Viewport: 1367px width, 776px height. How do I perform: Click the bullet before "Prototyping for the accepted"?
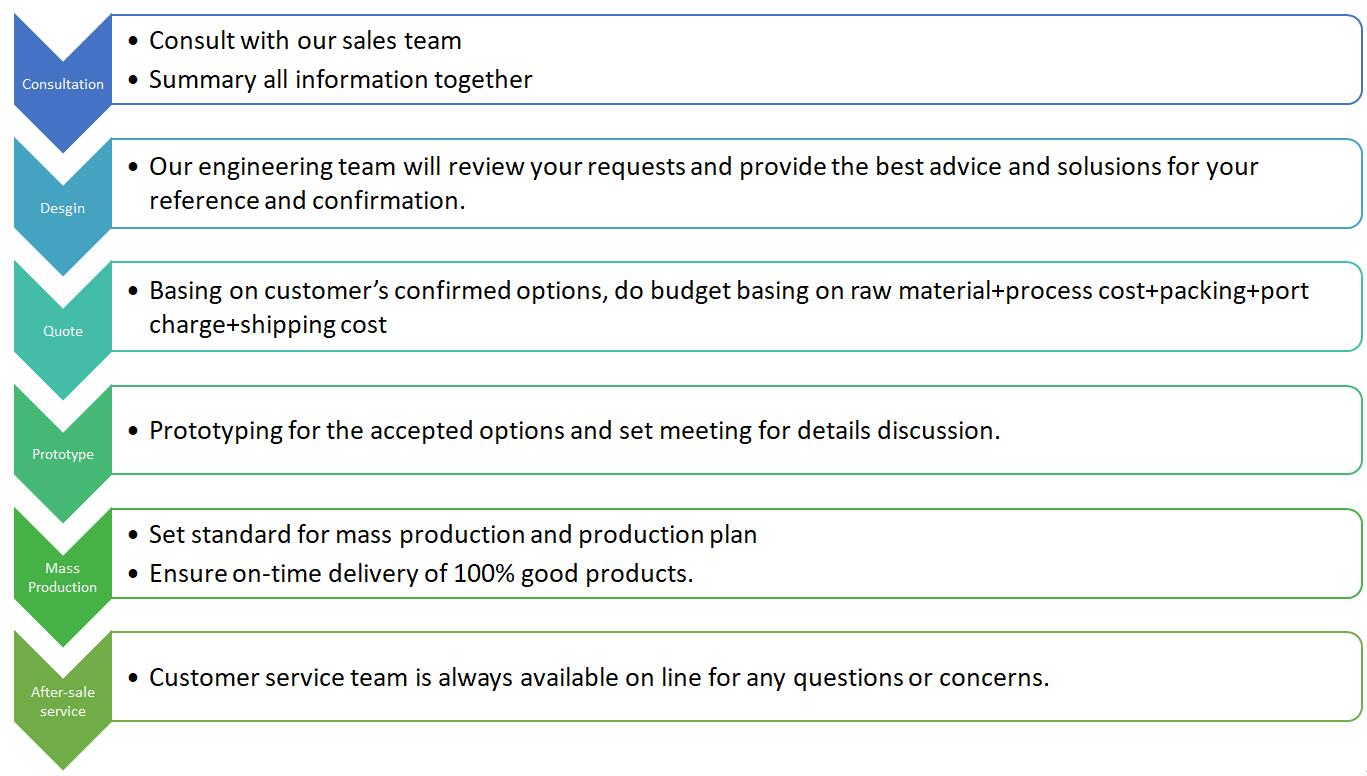point(134,432)
